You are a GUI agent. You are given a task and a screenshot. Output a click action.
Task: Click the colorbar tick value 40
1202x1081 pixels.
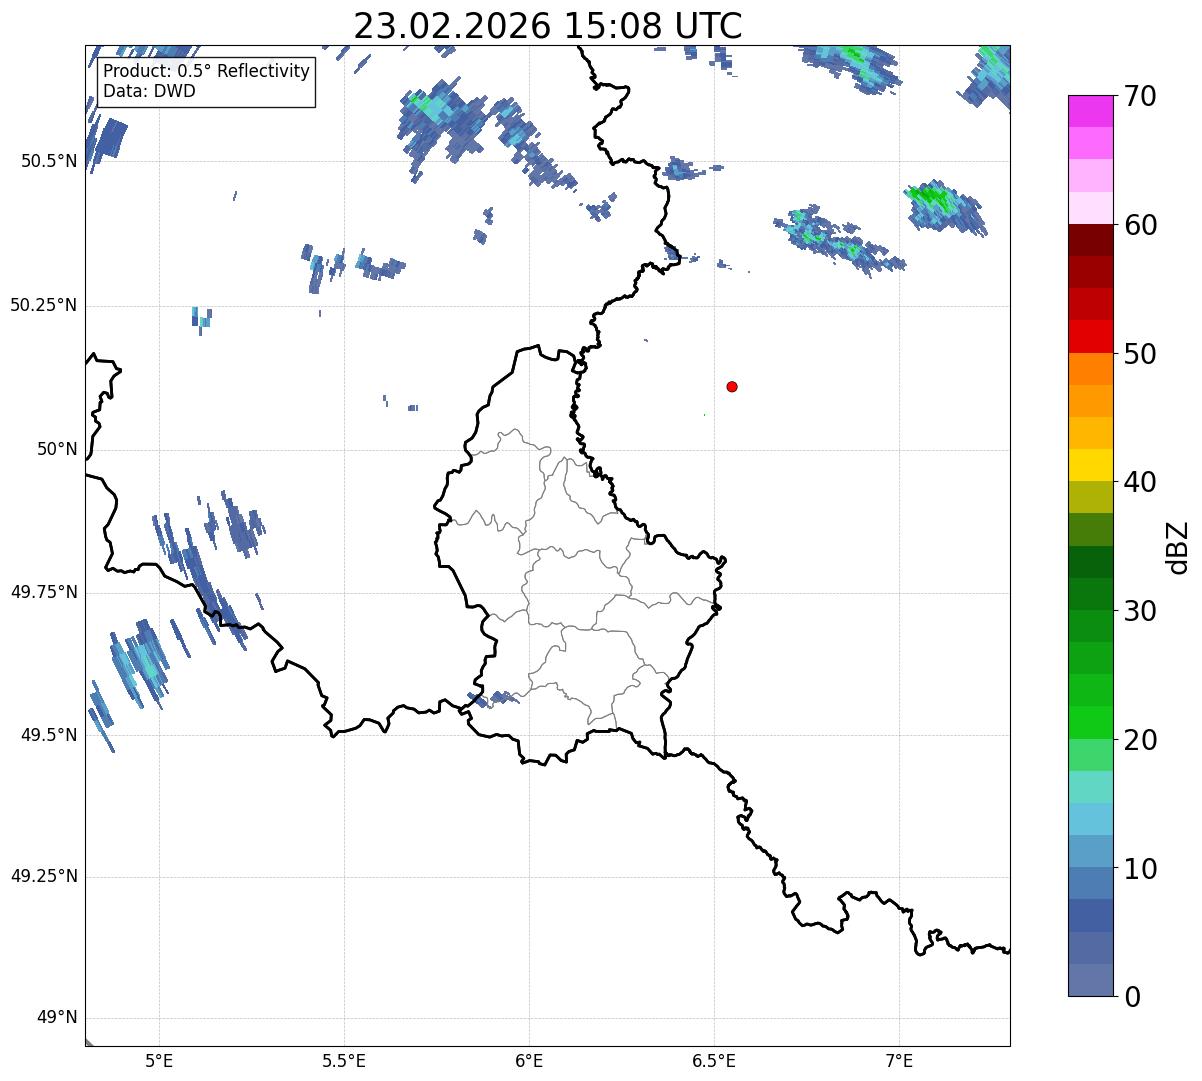[x=1140, y=482]
